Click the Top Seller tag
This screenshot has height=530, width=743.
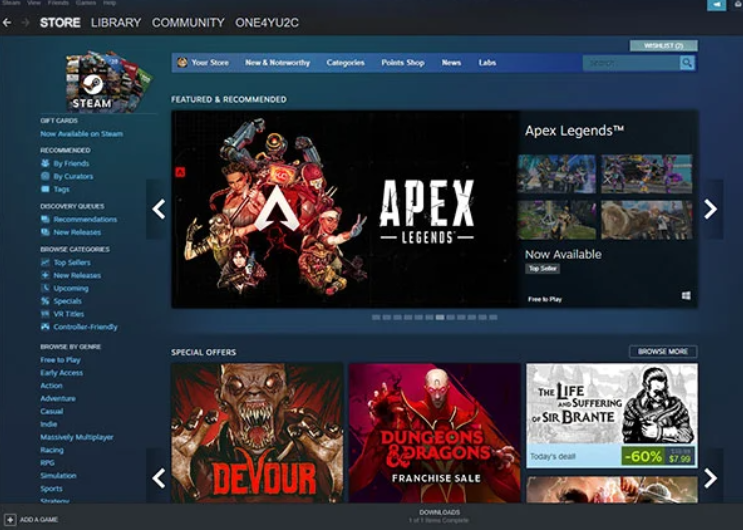(x=543, y=268)
